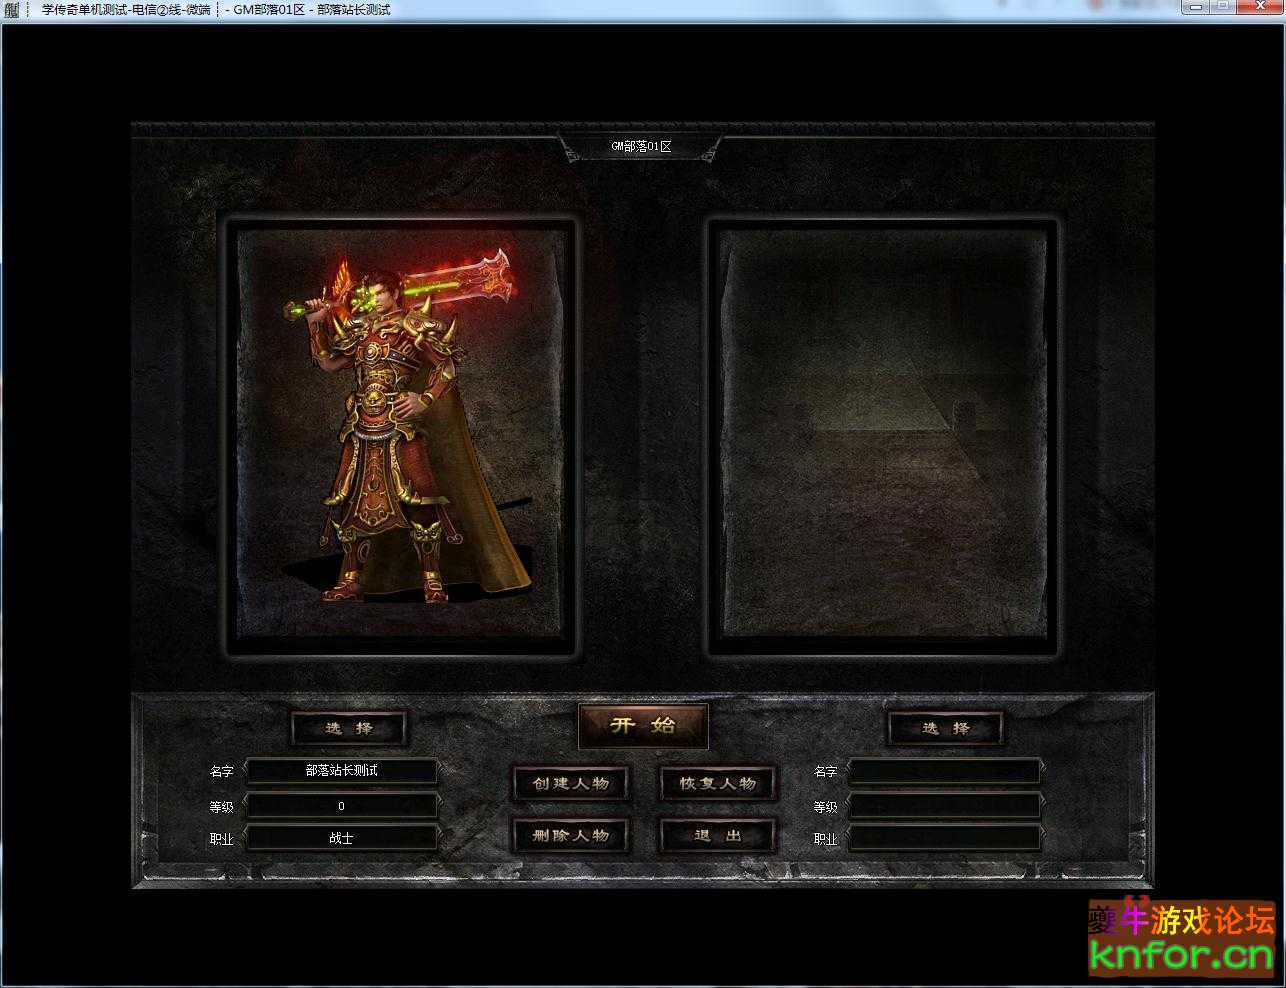Click the left 等级 label

[x=221, y=807]
